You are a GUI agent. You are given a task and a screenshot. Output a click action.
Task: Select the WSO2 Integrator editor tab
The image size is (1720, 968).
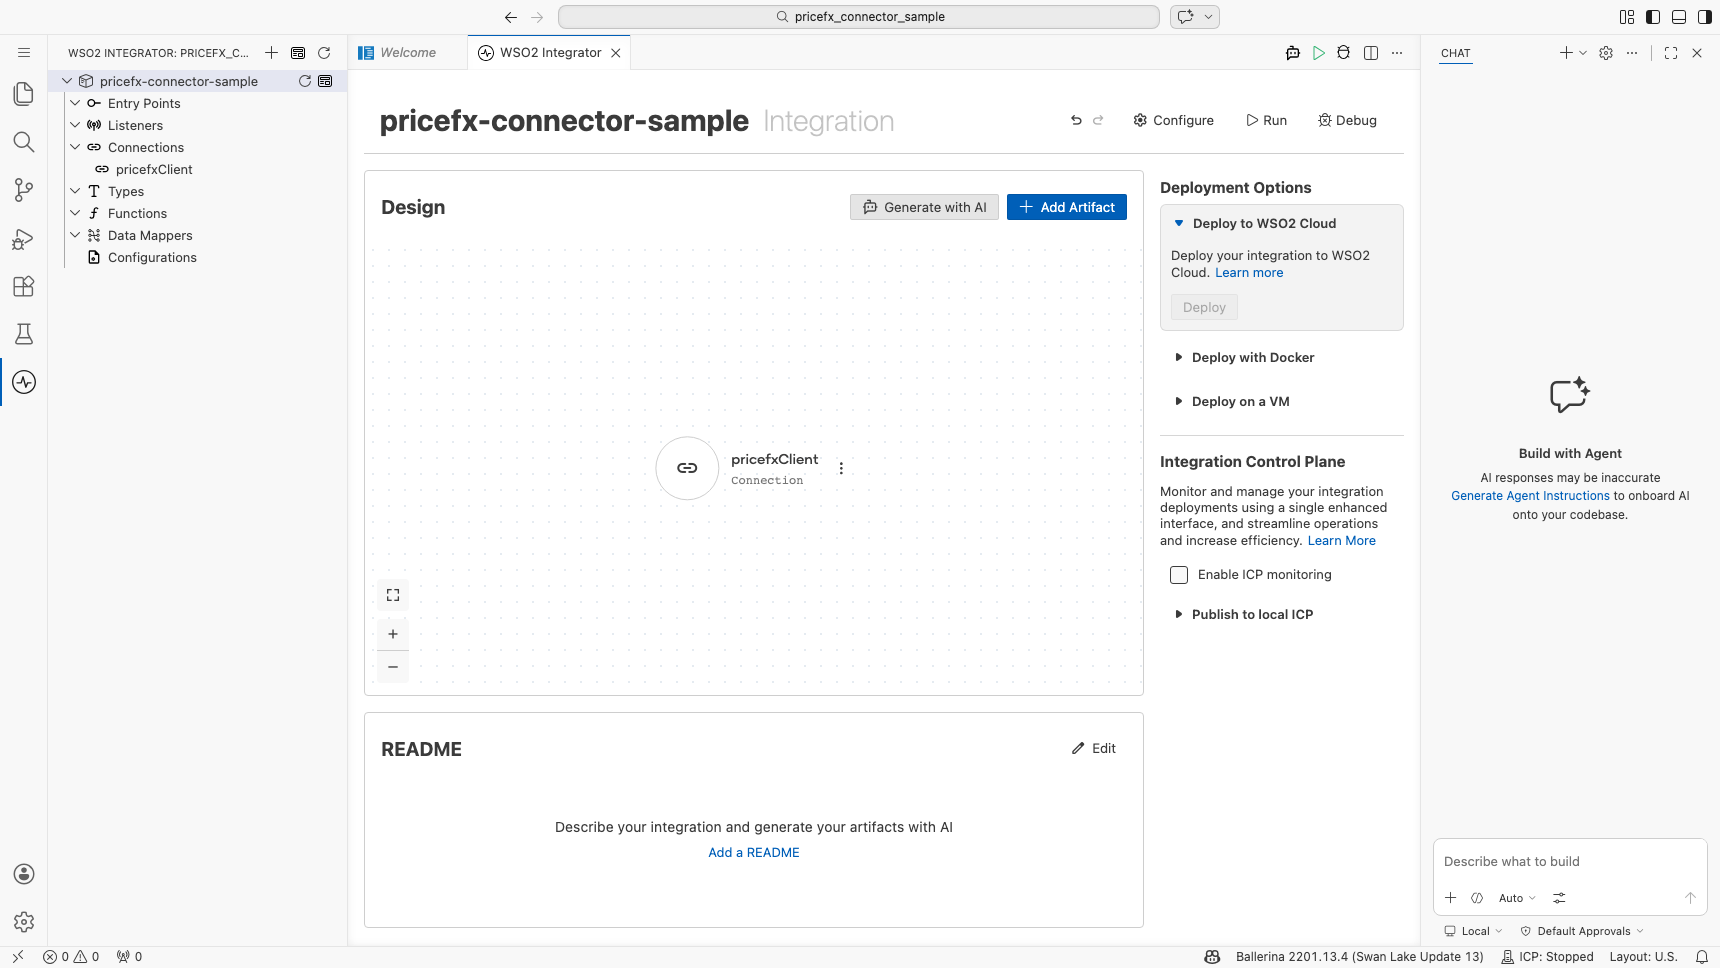[x=551, y=53]
